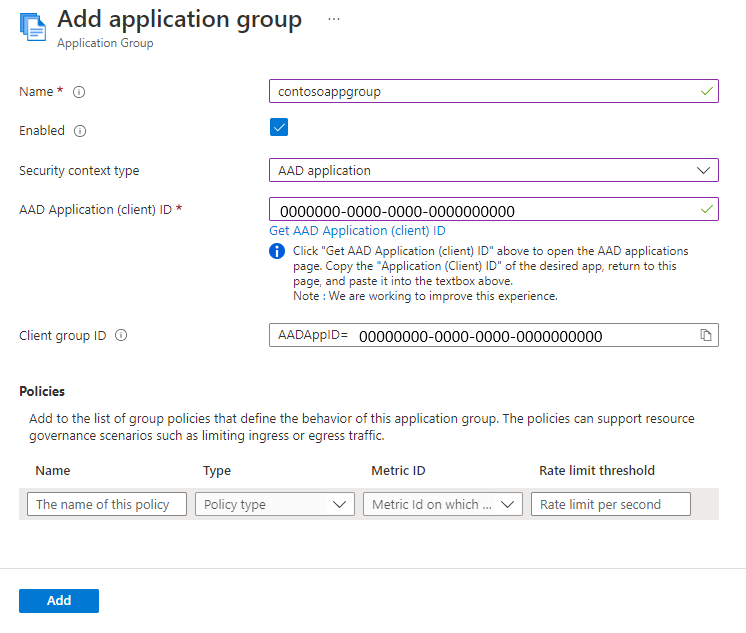Click the blue information icon near instructions
Image resolution: width=746 pixels, height=633 pixels.
277,251
